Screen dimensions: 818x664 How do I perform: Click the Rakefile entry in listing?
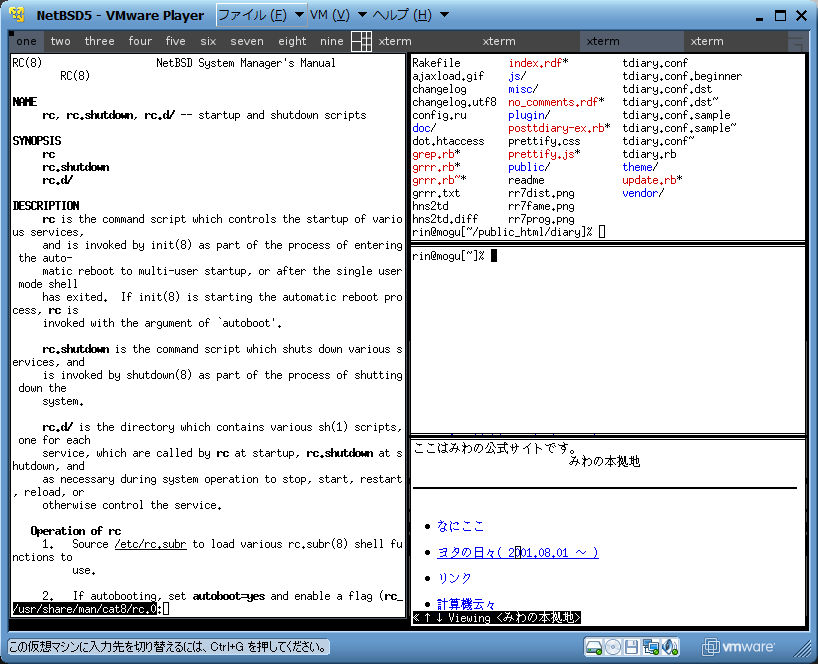click(436, 63)
